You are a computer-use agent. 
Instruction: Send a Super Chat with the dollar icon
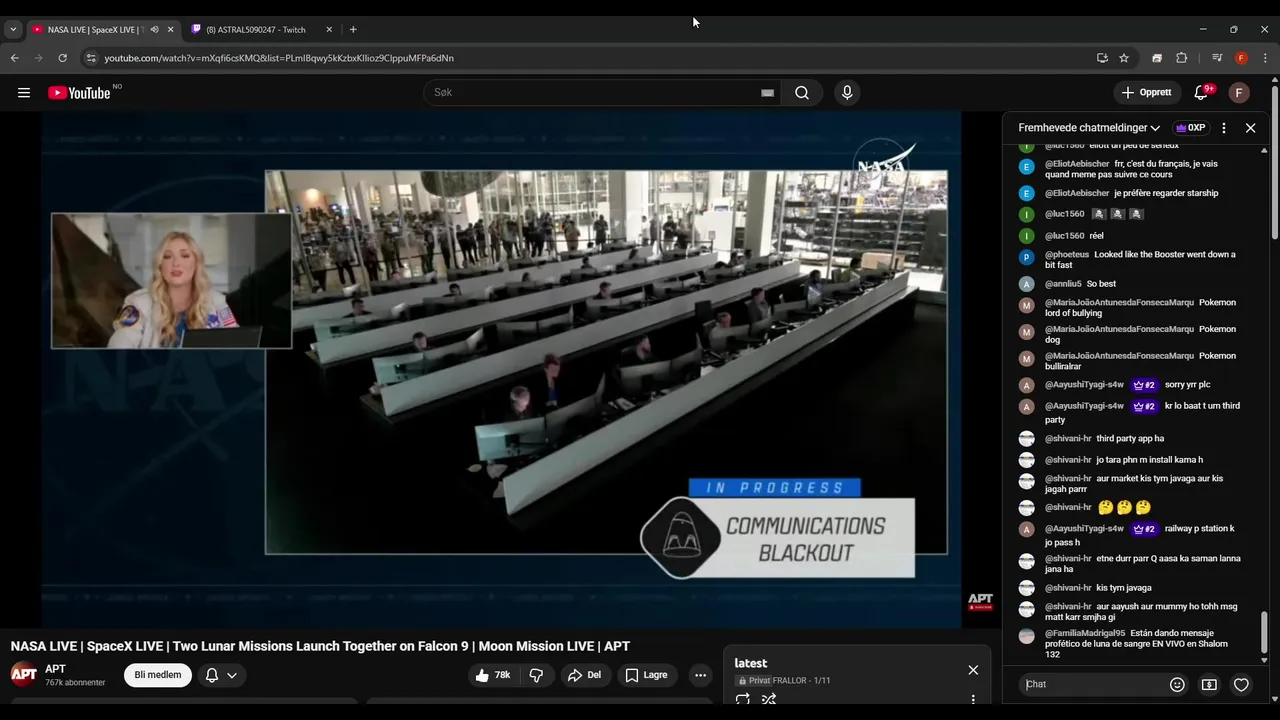[x=1209, y=685]
